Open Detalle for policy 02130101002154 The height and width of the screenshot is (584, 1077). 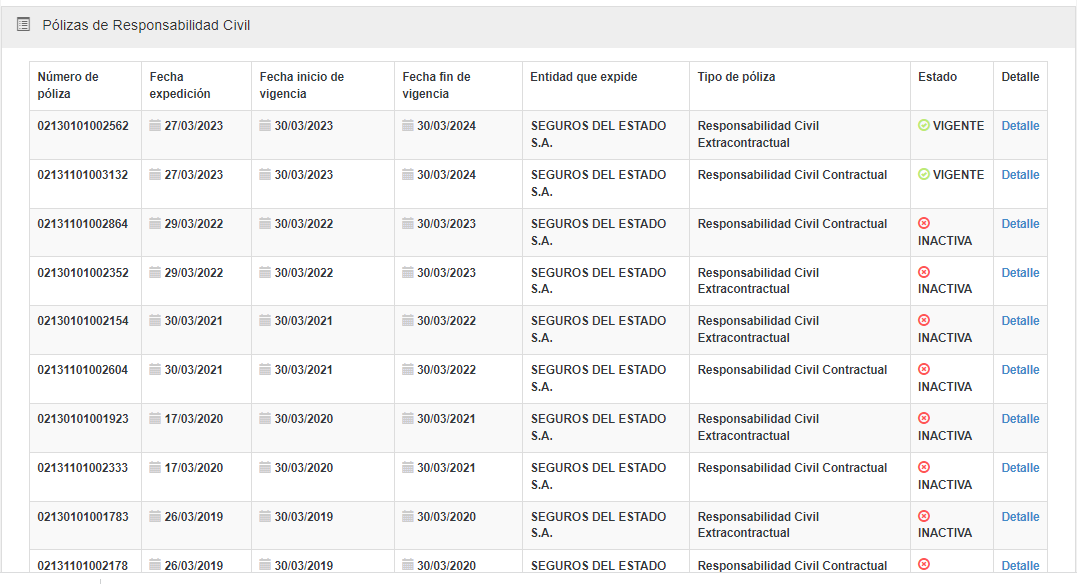pos(1020,321)
